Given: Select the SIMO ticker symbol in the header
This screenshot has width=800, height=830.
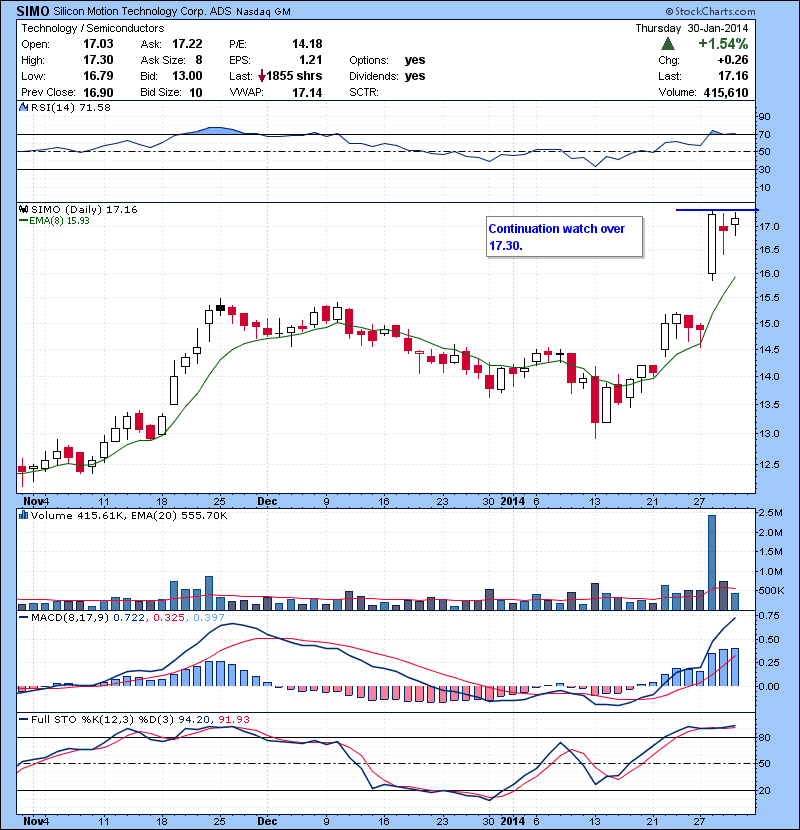Looking at the screenshot, I should click(x=33, y=11).
